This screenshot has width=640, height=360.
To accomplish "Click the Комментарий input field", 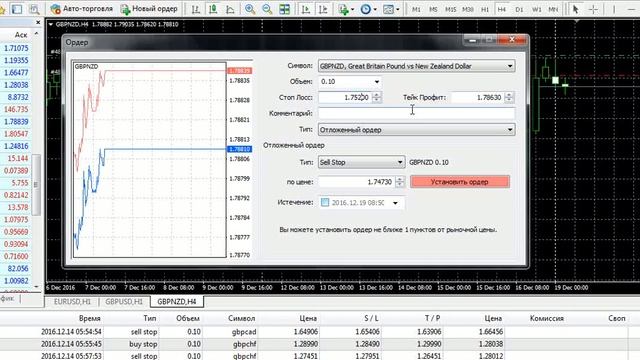I will [416, 113].
